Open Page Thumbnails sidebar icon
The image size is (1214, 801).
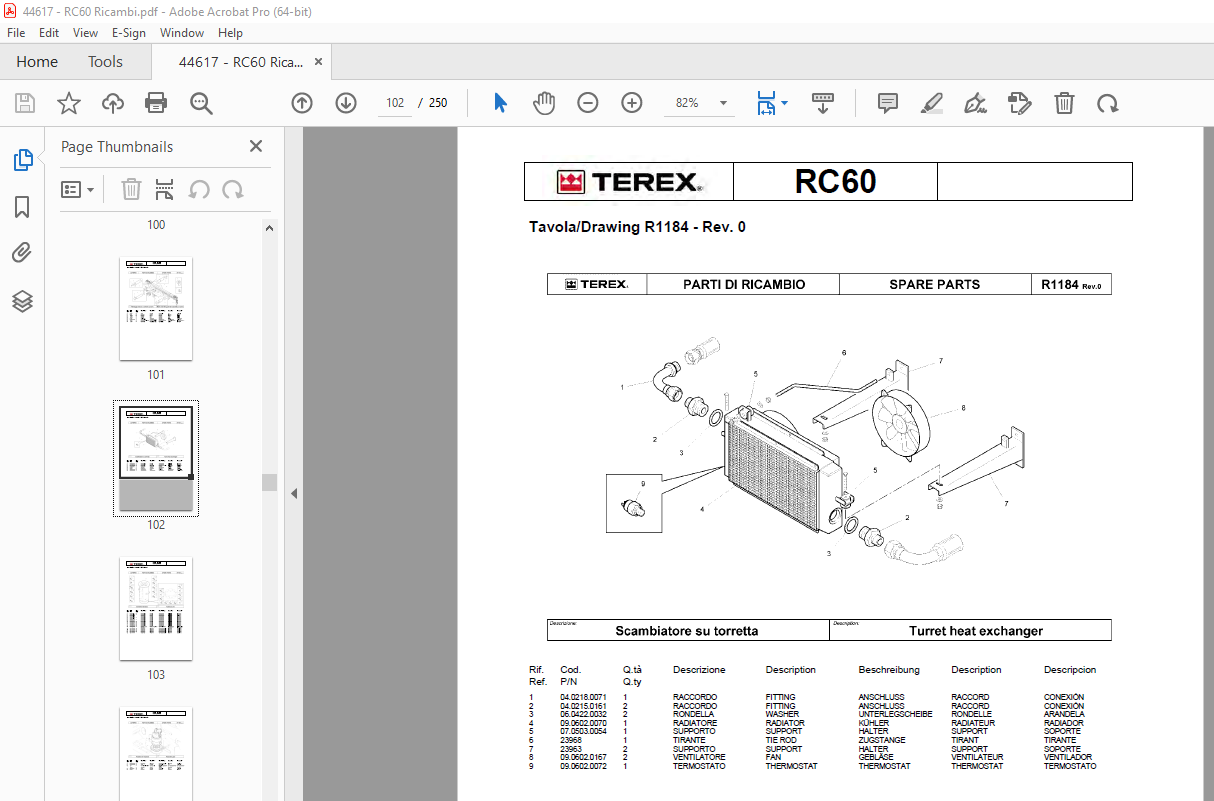click(22, 159)
